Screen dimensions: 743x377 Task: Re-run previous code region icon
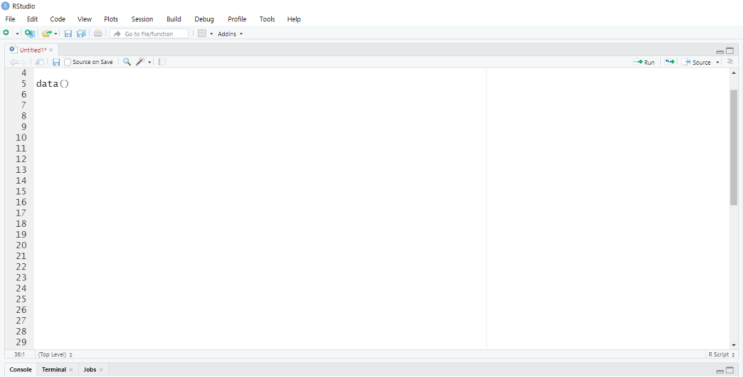[x=670, y=62]
